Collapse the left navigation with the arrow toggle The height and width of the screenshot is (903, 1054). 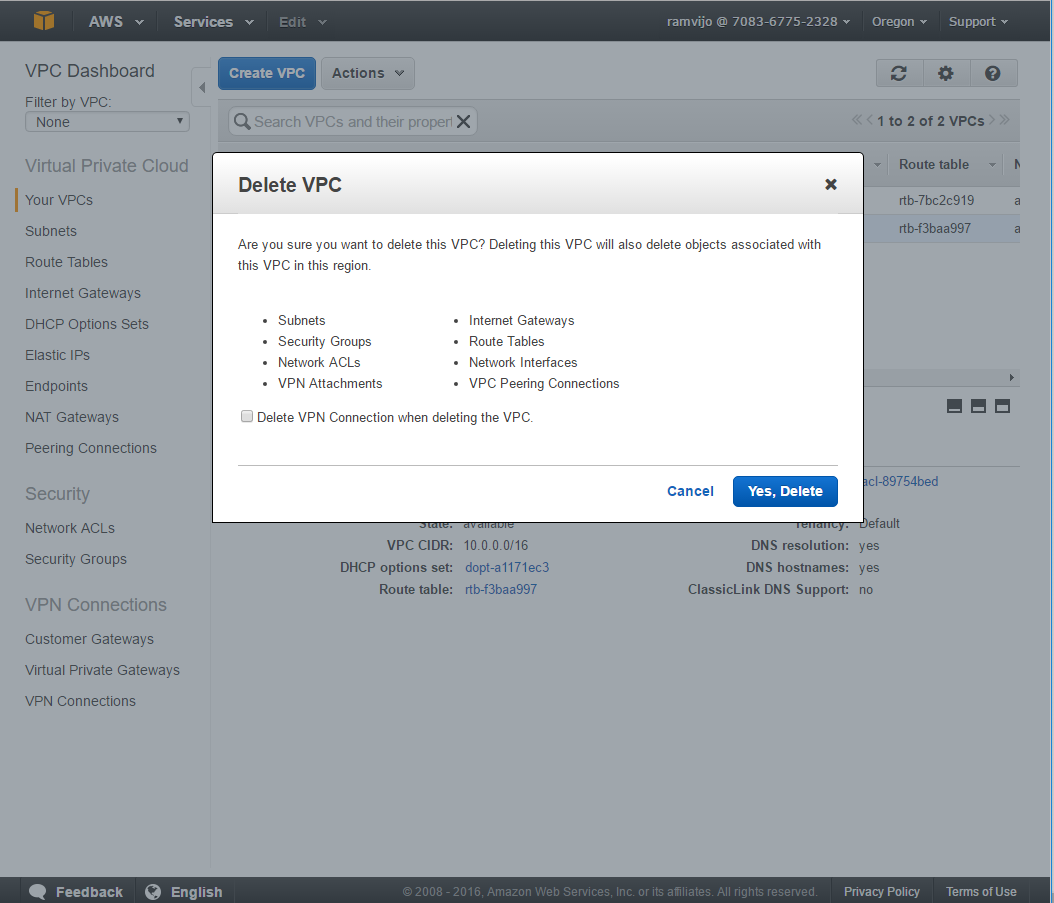tap(201, 88)
